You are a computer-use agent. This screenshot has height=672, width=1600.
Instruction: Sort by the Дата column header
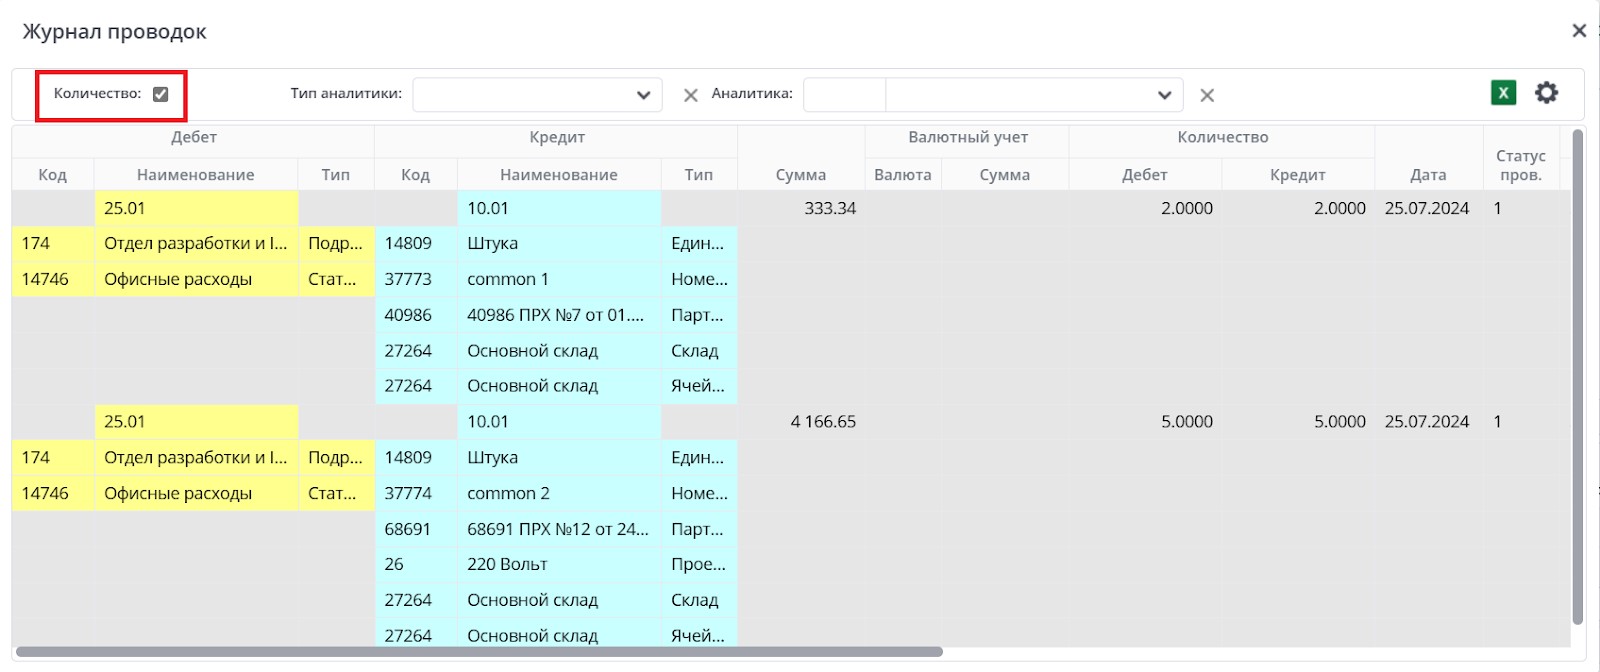tap(1427, 174)
